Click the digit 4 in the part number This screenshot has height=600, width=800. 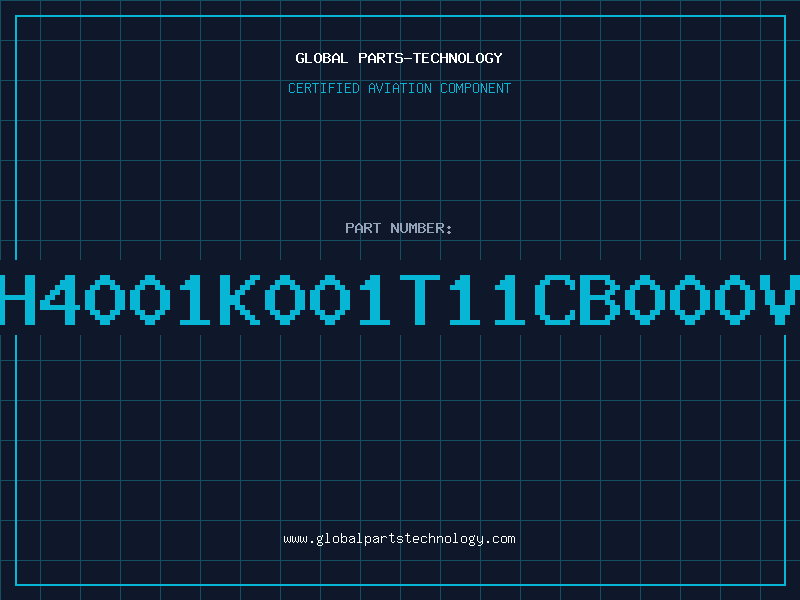pyautogui.click(x=60, y=299)
